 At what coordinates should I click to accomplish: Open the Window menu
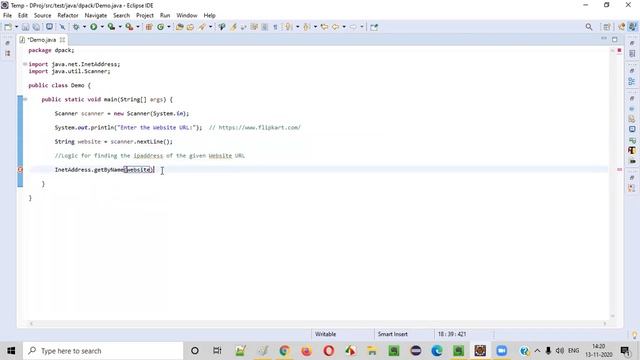click(x=187, y=15)
